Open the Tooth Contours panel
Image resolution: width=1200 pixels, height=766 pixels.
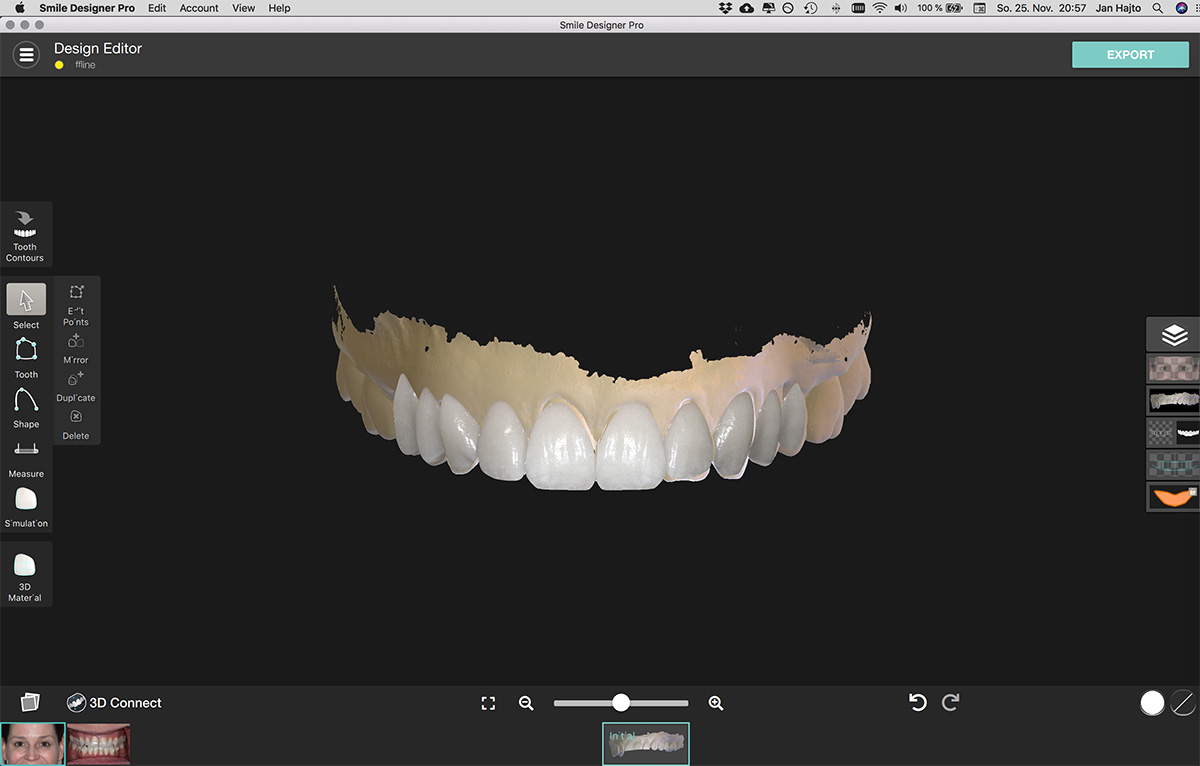click(x=25, y=235)
